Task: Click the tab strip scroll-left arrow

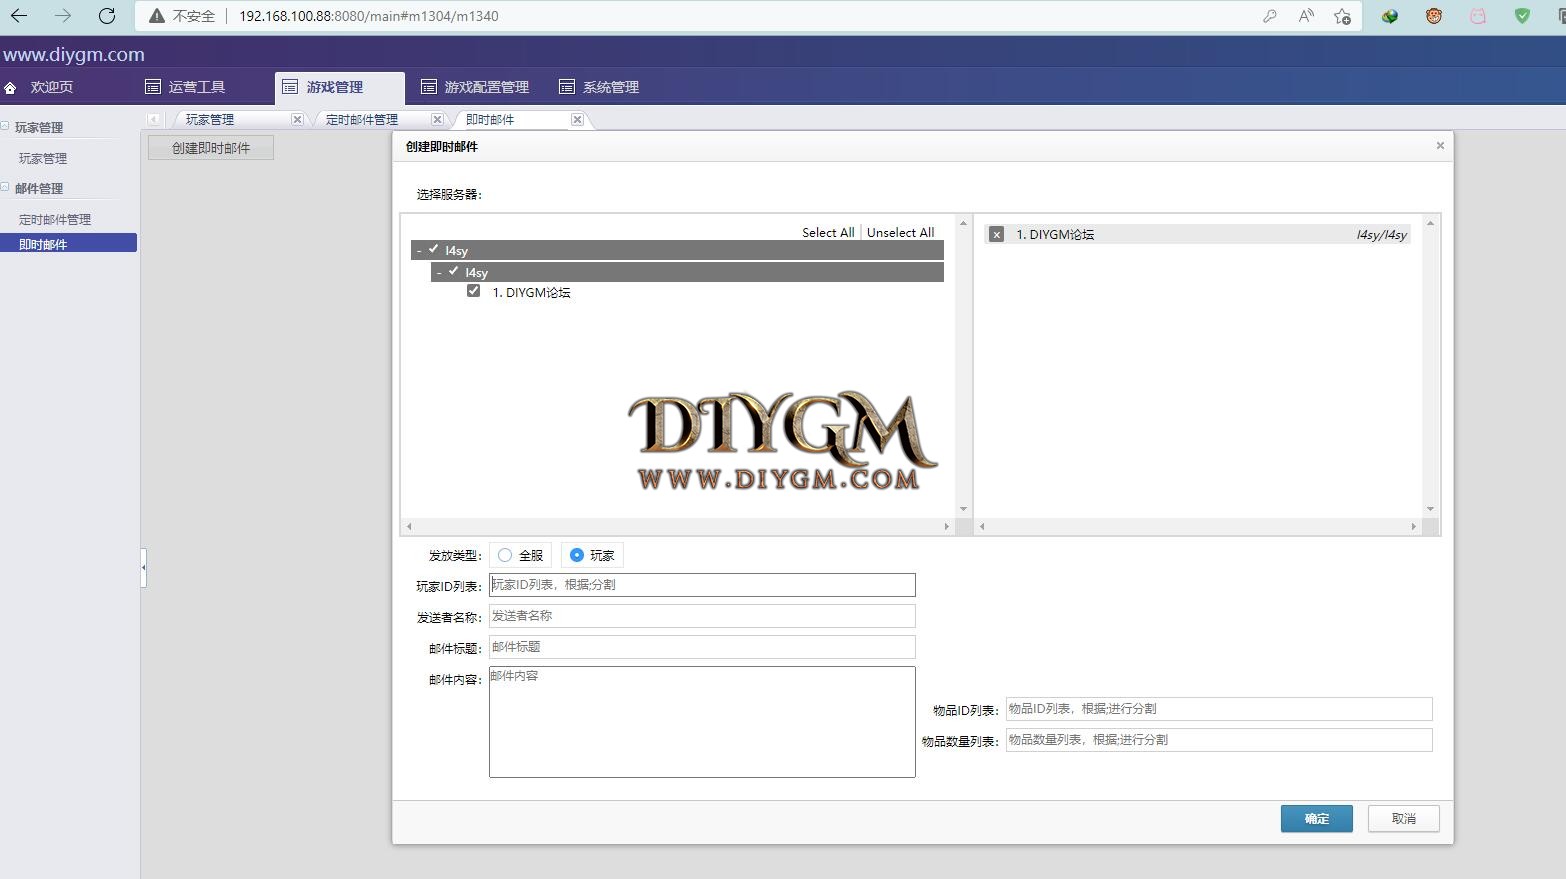Action: point(153,119)
